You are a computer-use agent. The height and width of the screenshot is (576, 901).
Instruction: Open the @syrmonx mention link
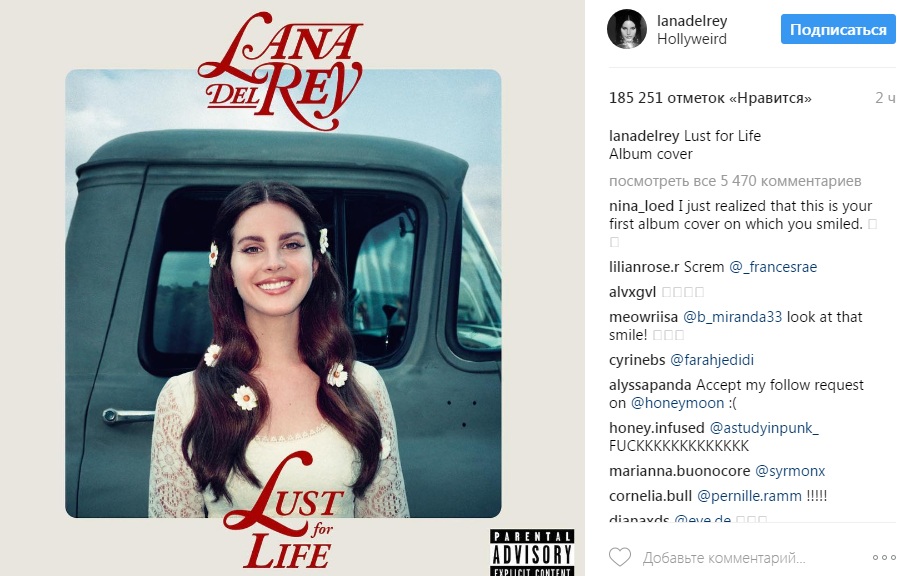click(790, 471)
